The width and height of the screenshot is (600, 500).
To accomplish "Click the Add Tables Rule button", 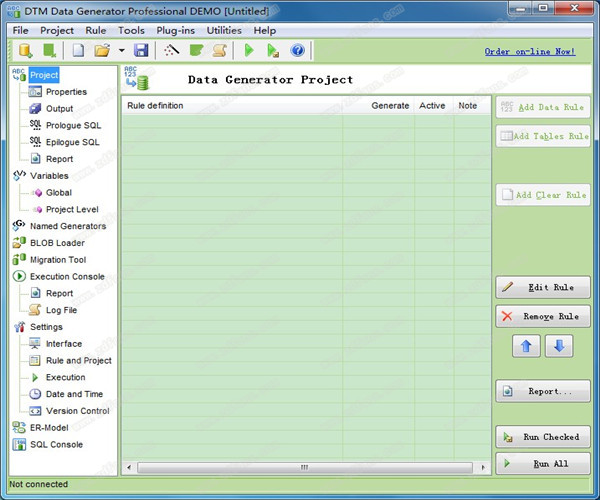I will pyautogui.click(x=543, y=136).
